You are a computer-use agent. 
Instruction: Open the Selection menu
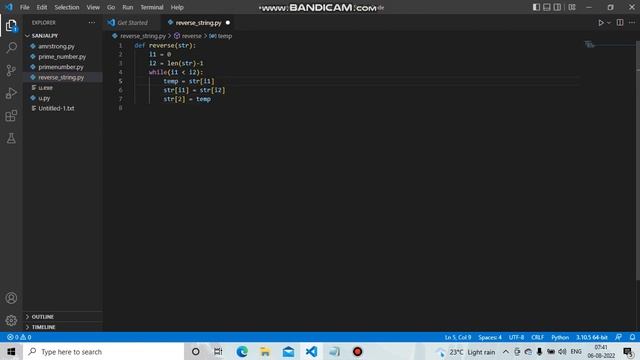(x=67, y=7)
